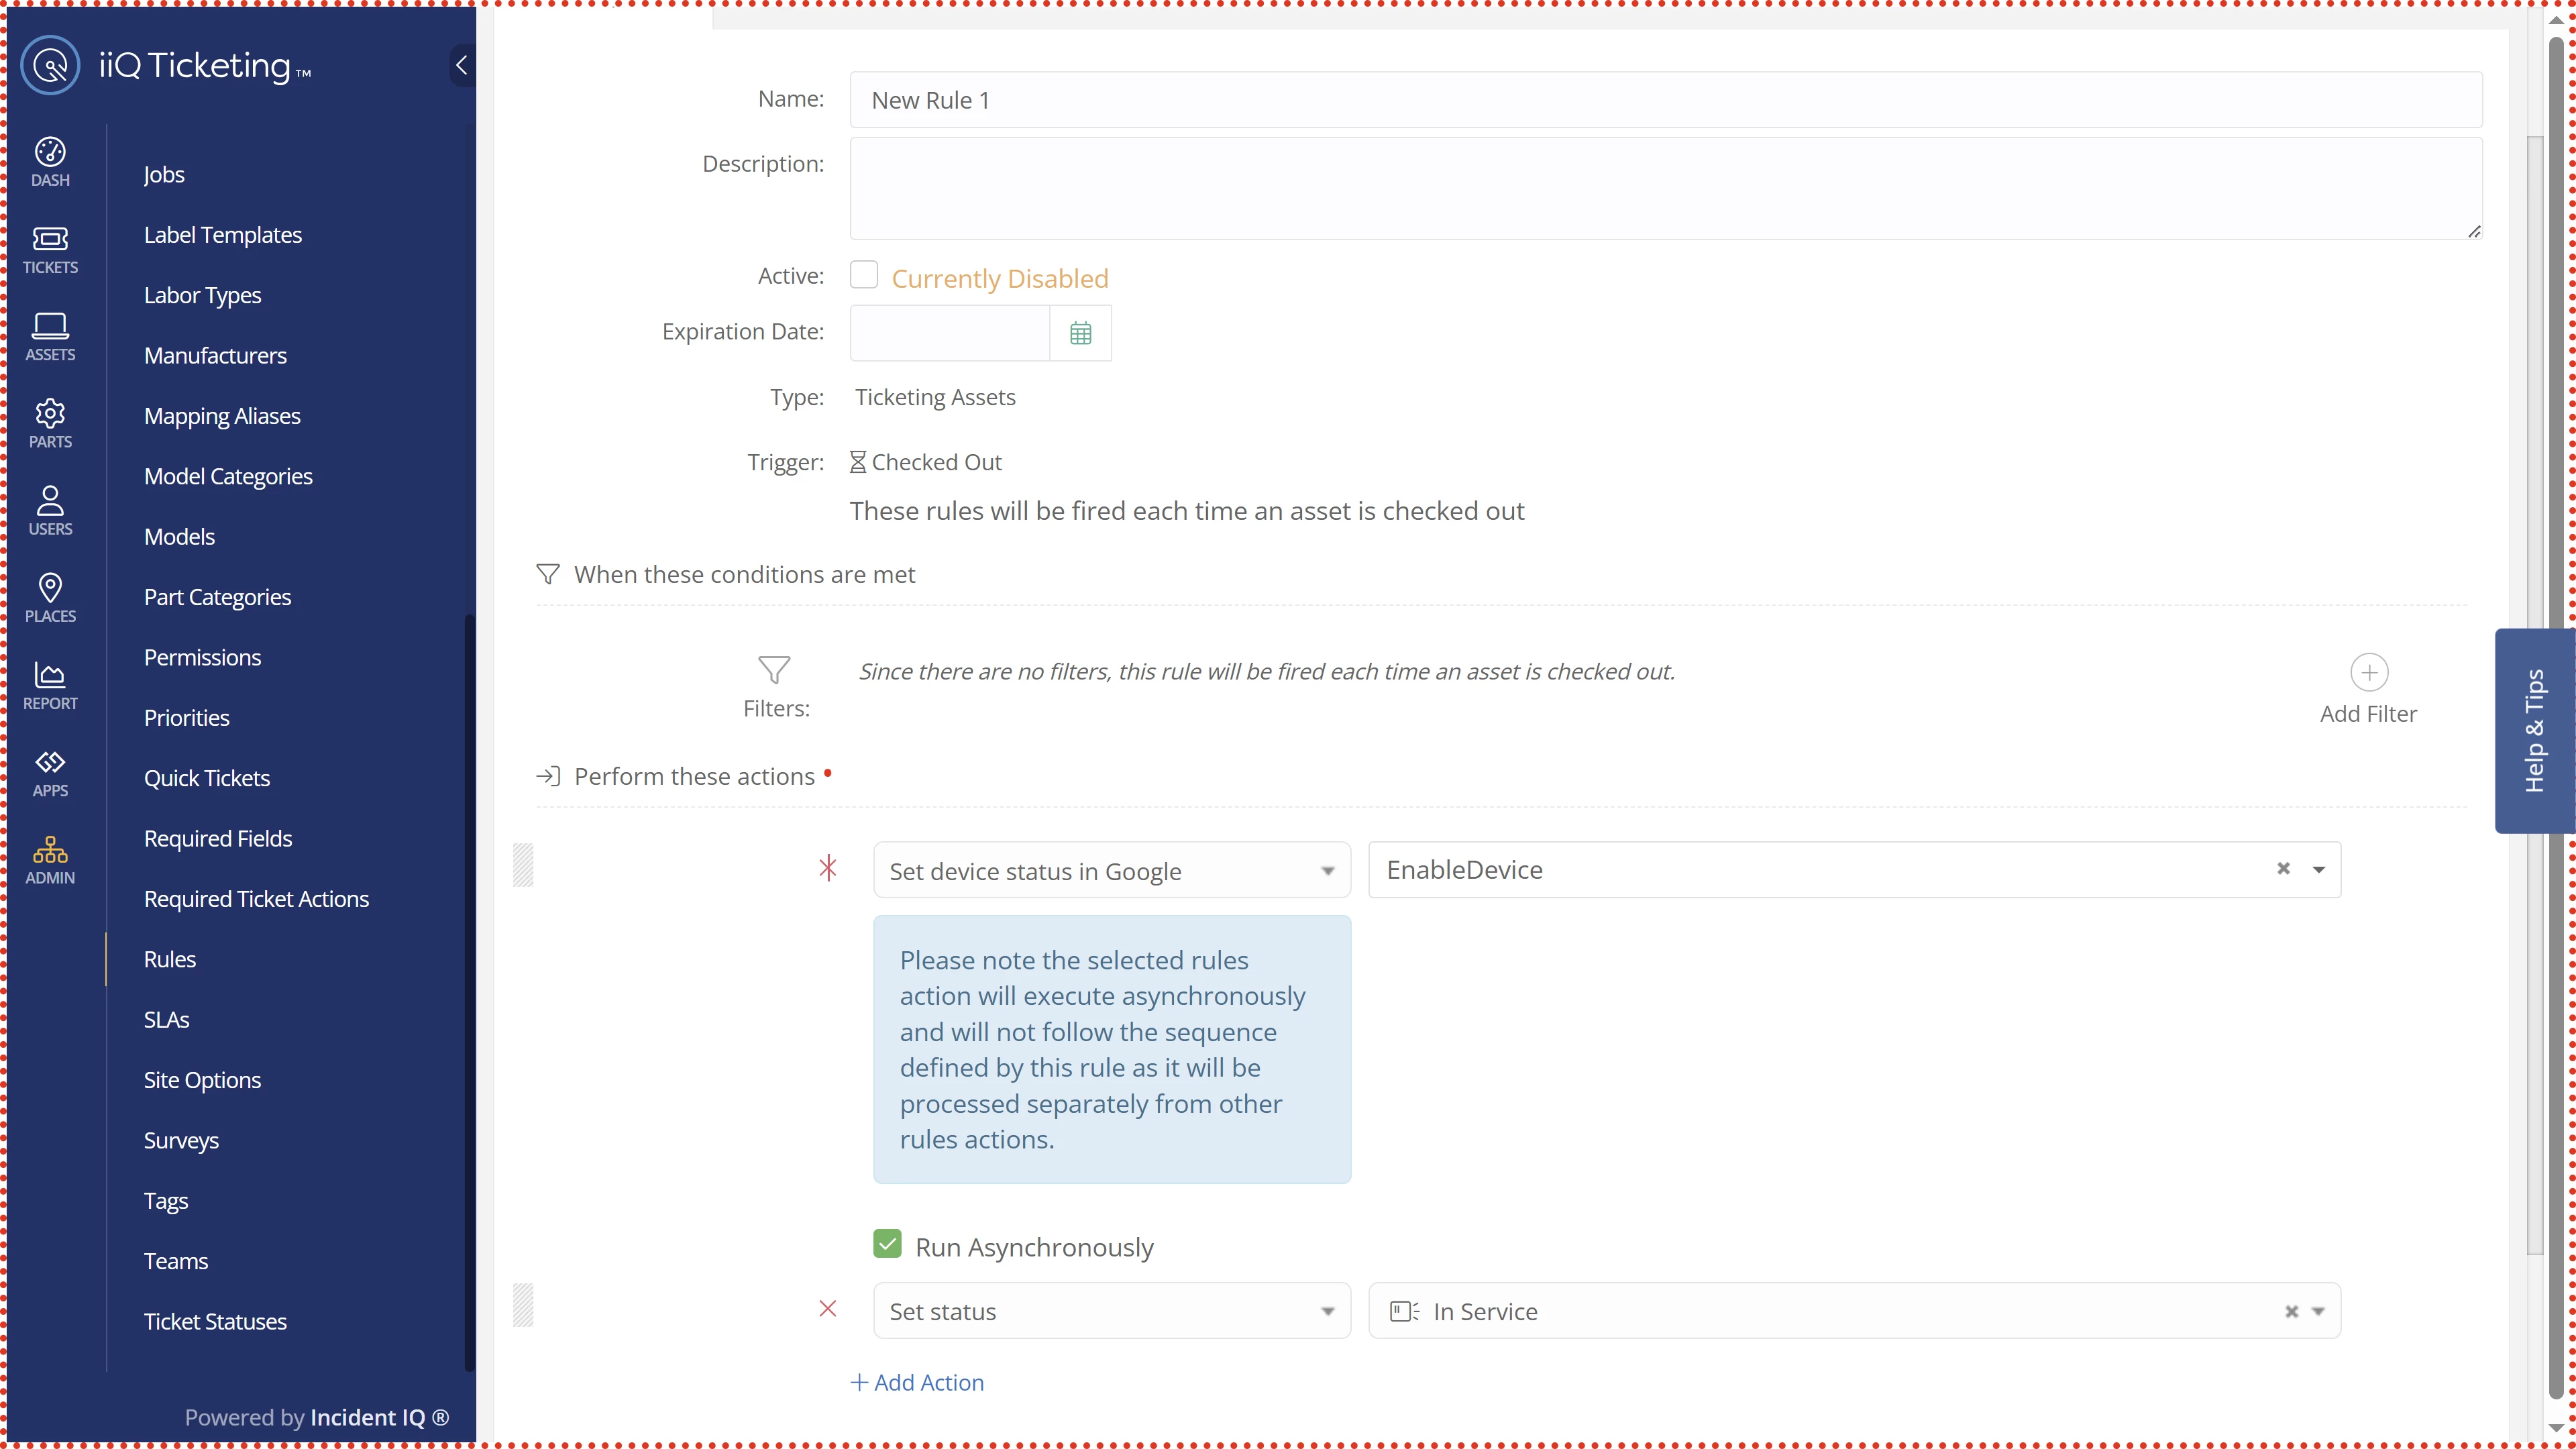
Task: Open Site Options
Action: coord(202,1080)
